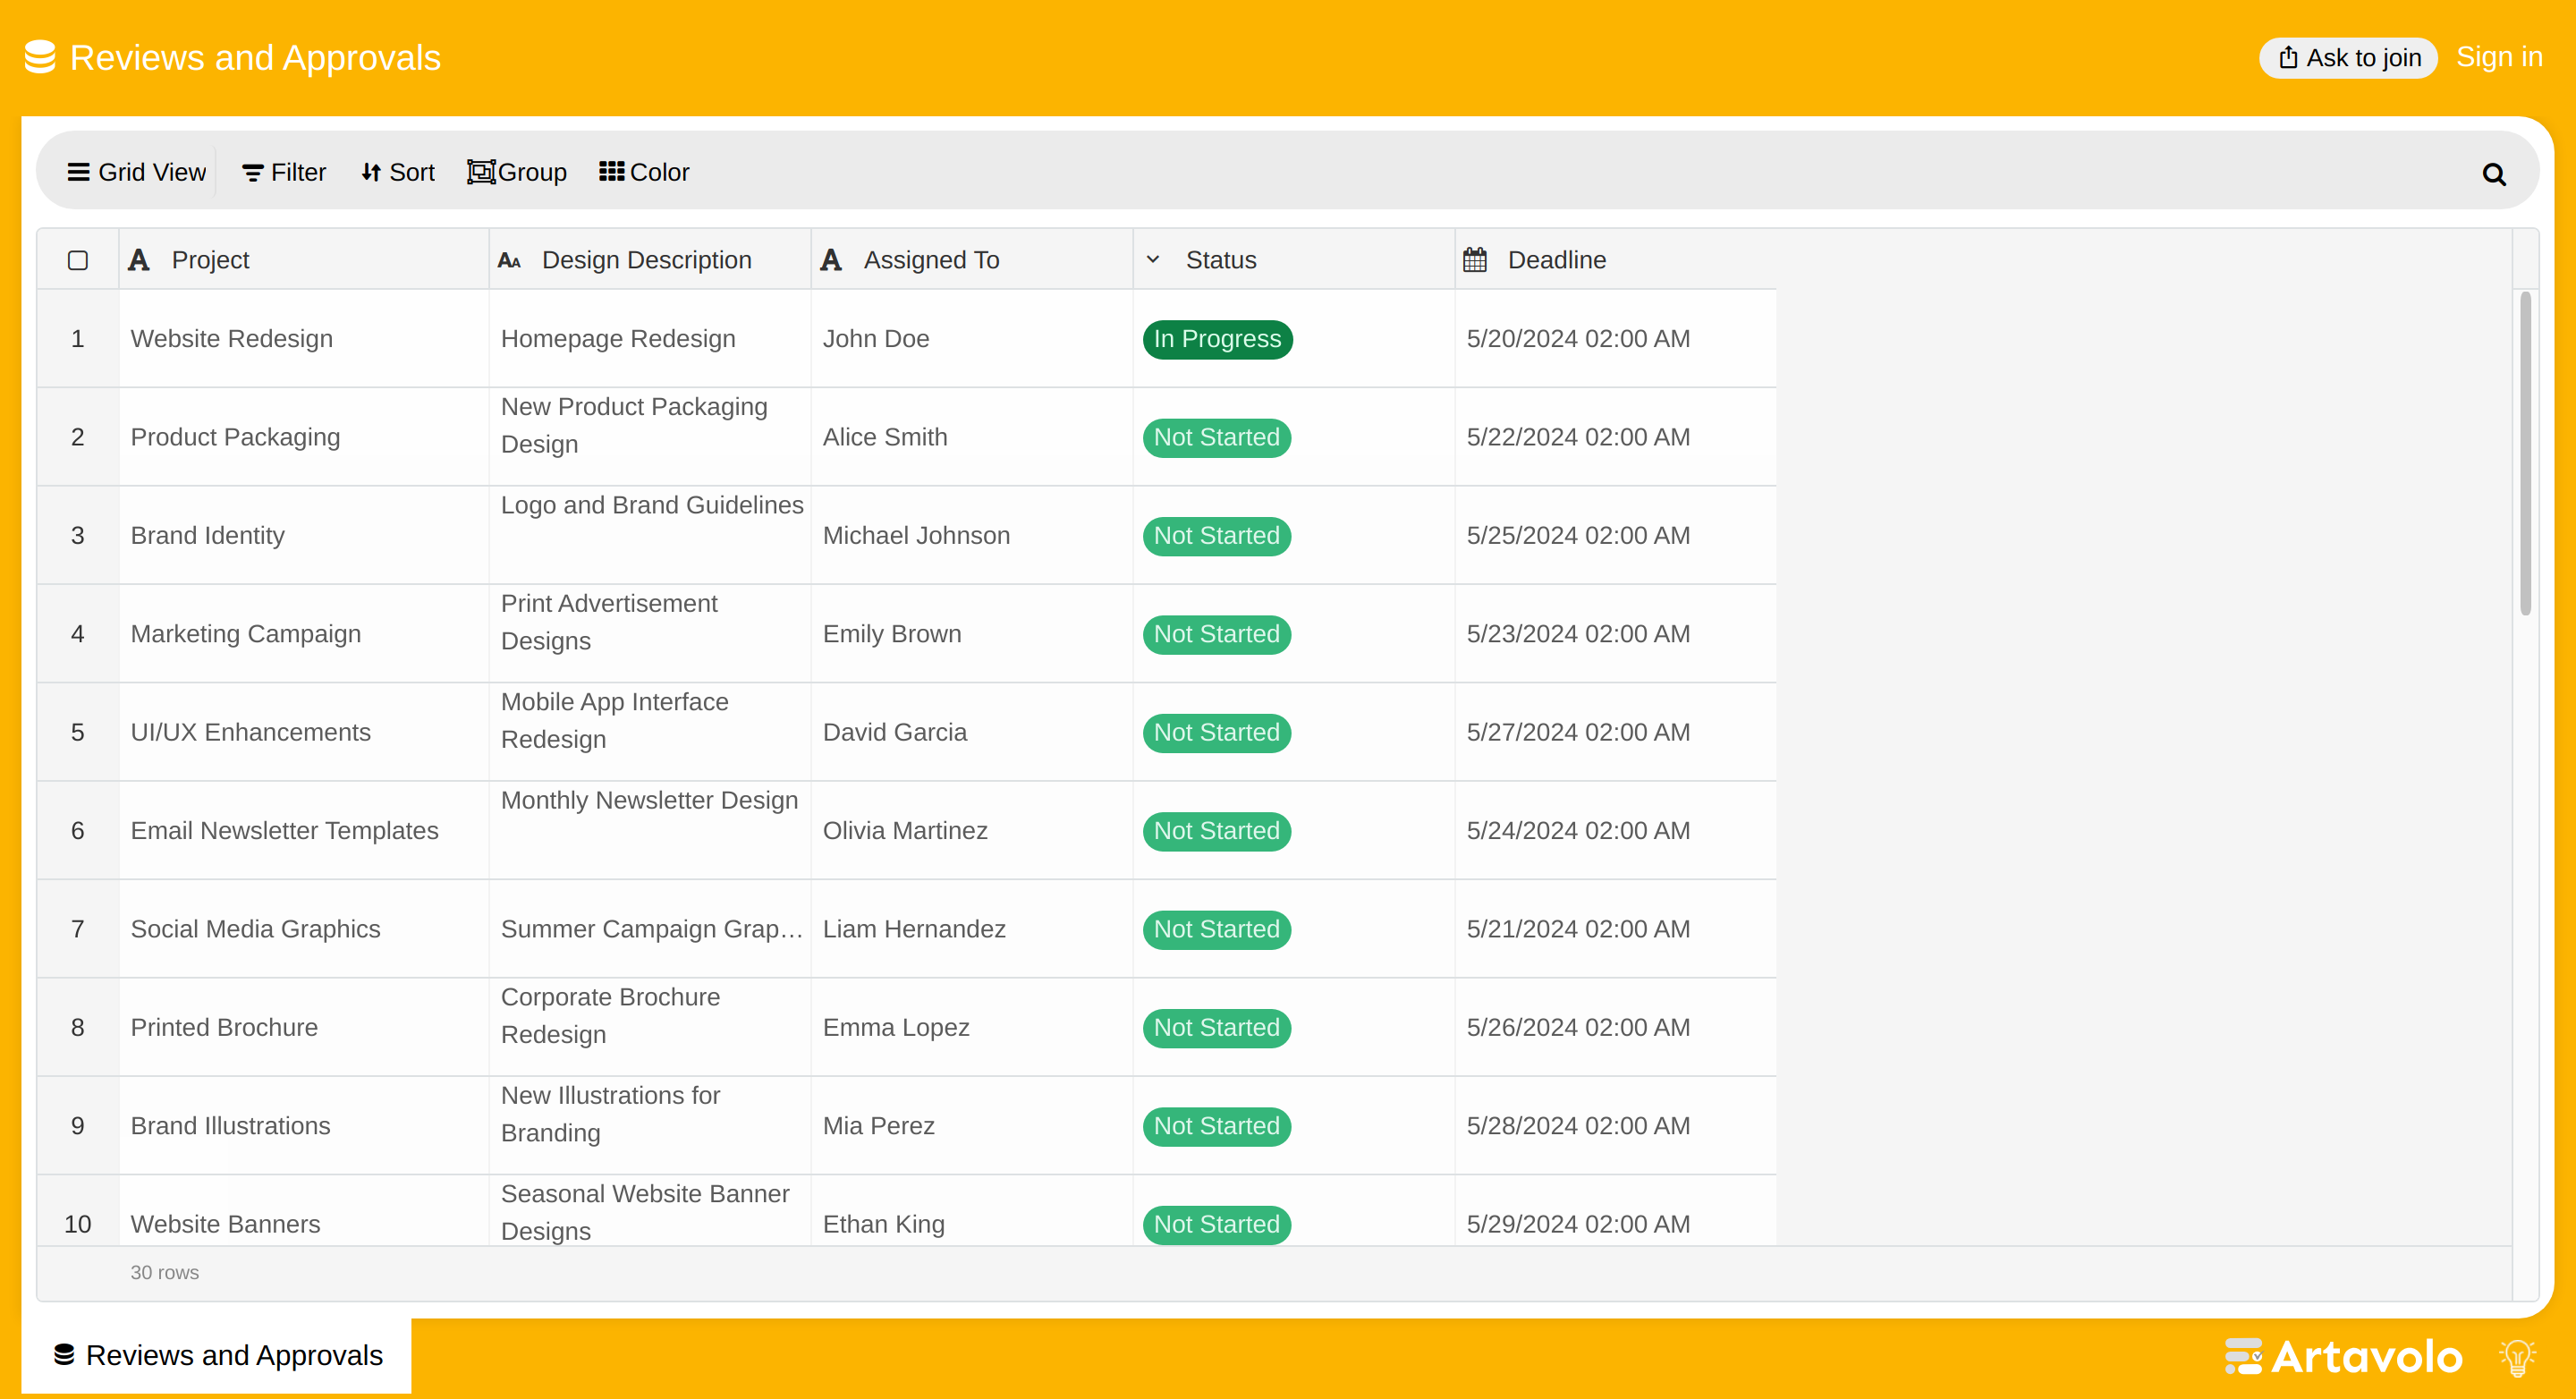Click the 'UI/UX Enhancements' cell
Image resolution: width=2576 pixels, height=1399 pixels.
coord(304,732)
